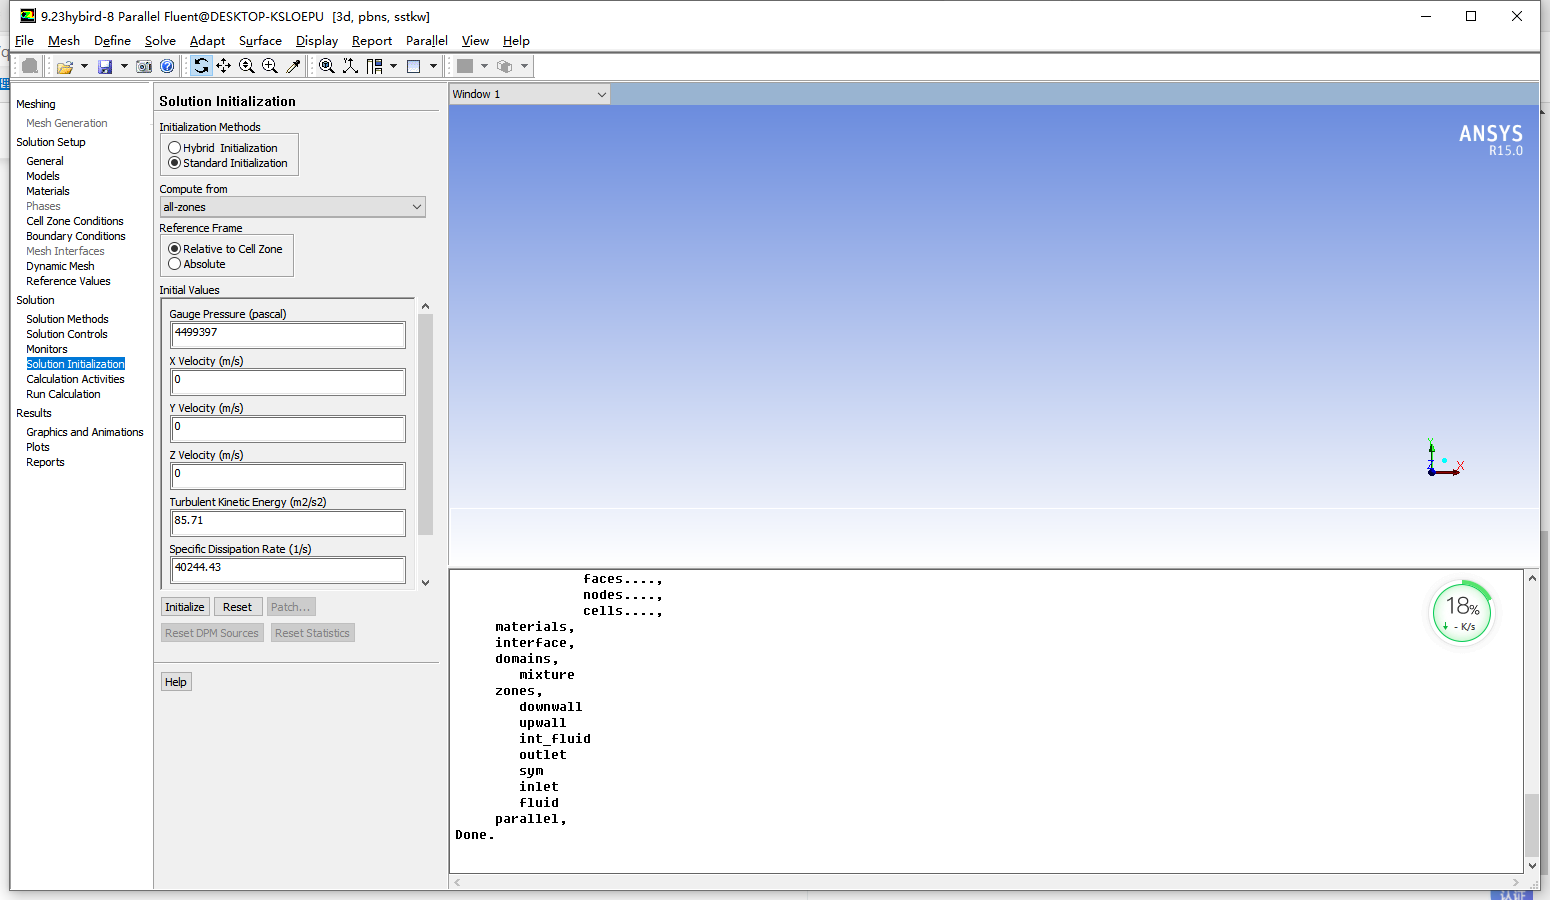1550x900 pixels.
Task: Click the camera save picture icon
Action: coord(144,67)
